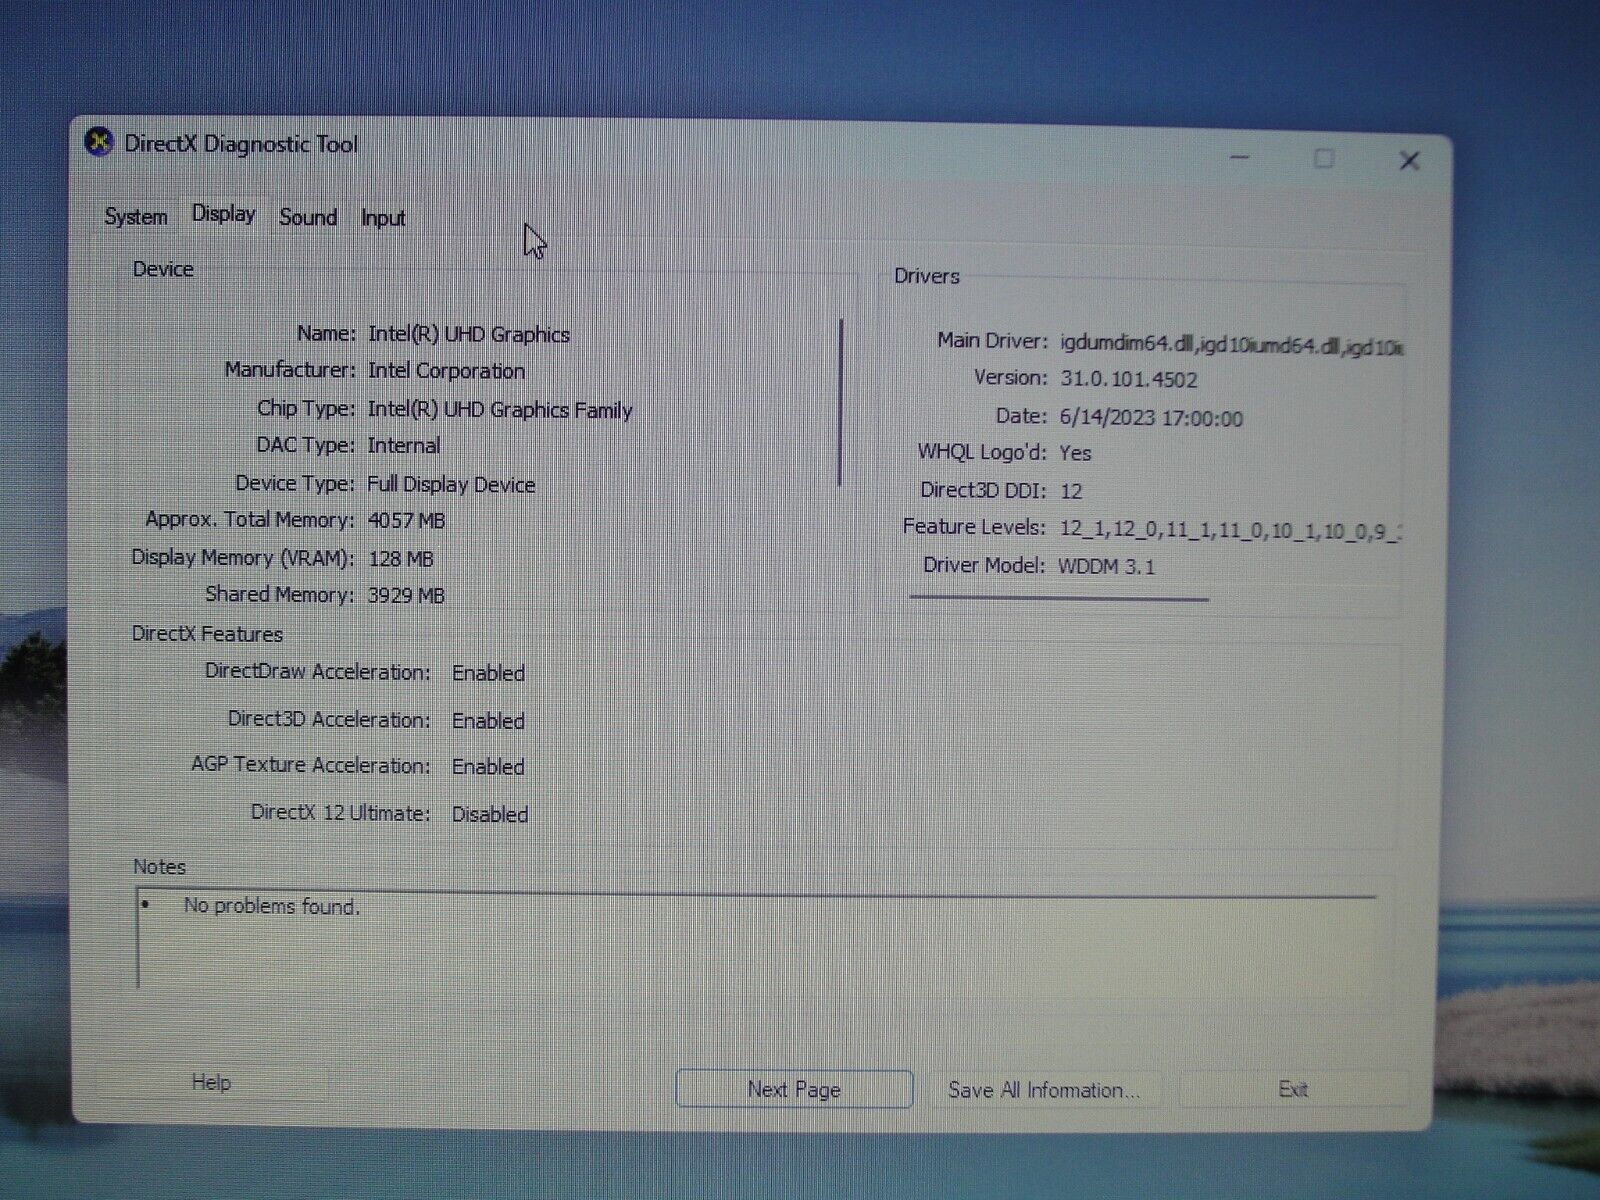
Task: Select total memory value '4057 MB'
Action: [x=406, y=521]
